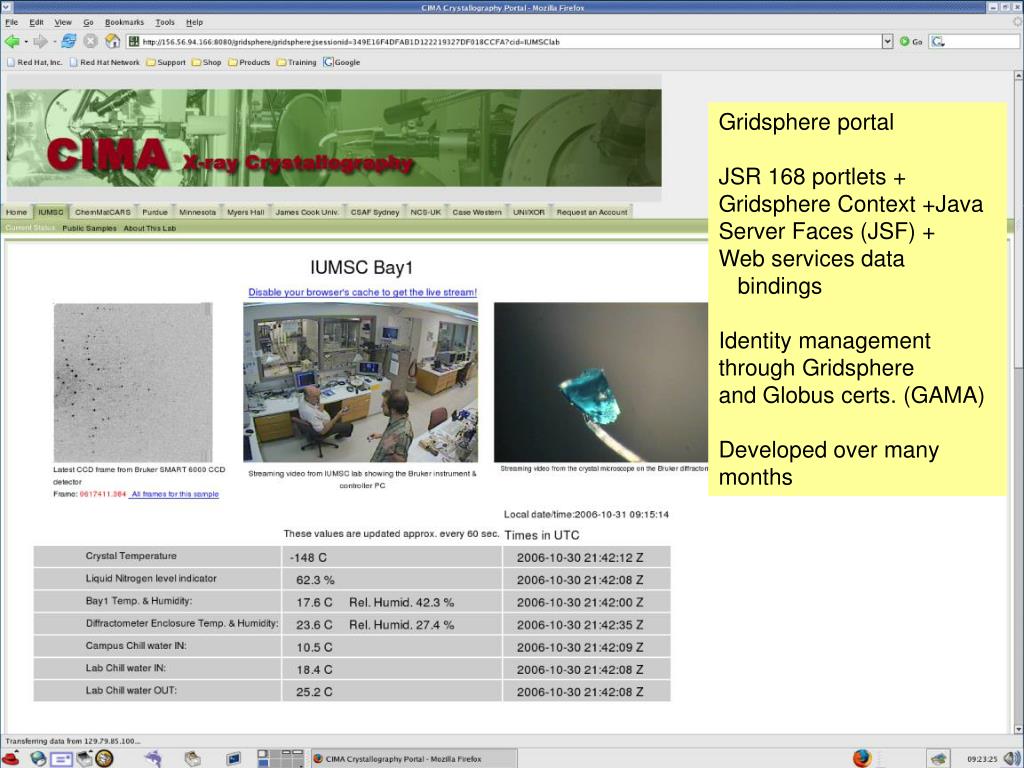Open the Support bookmarks folder

166,62
